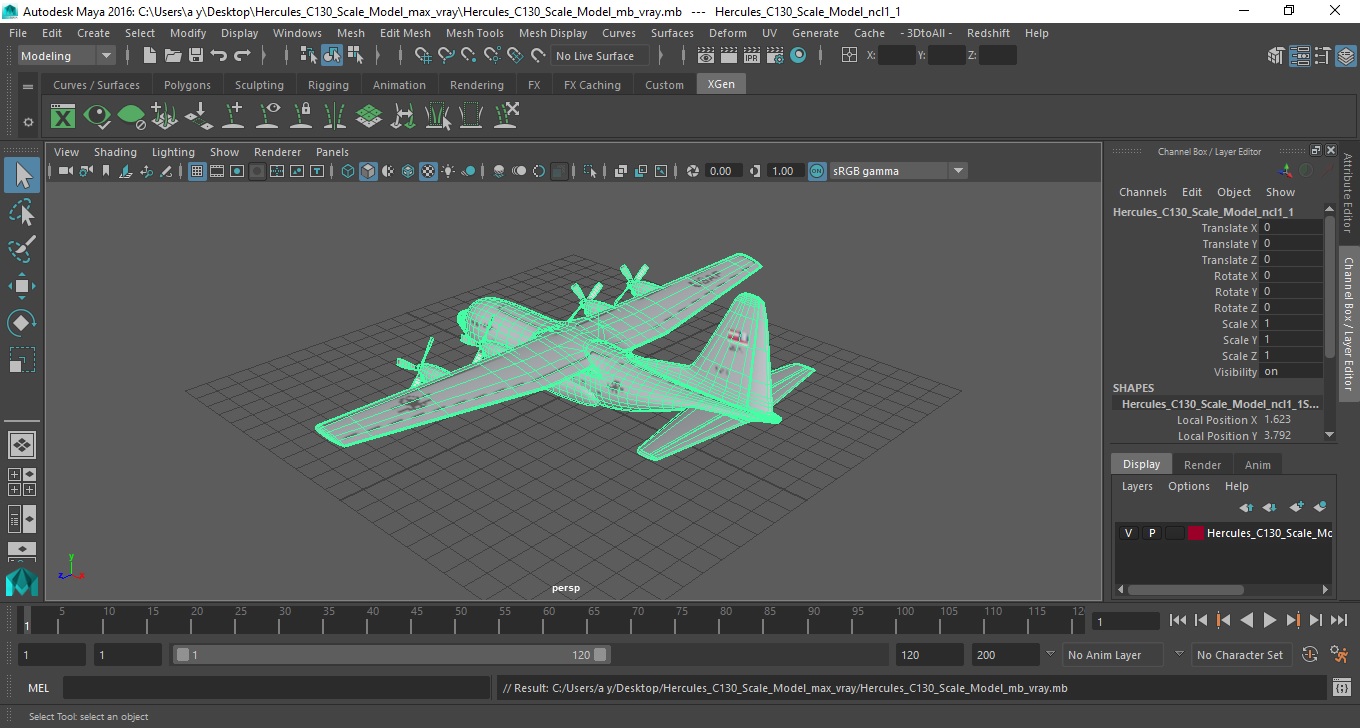The width and height of the screenshot is (1360, 728).
Task: Open the Attribute Editor side tab
Action: [1348, 192]
